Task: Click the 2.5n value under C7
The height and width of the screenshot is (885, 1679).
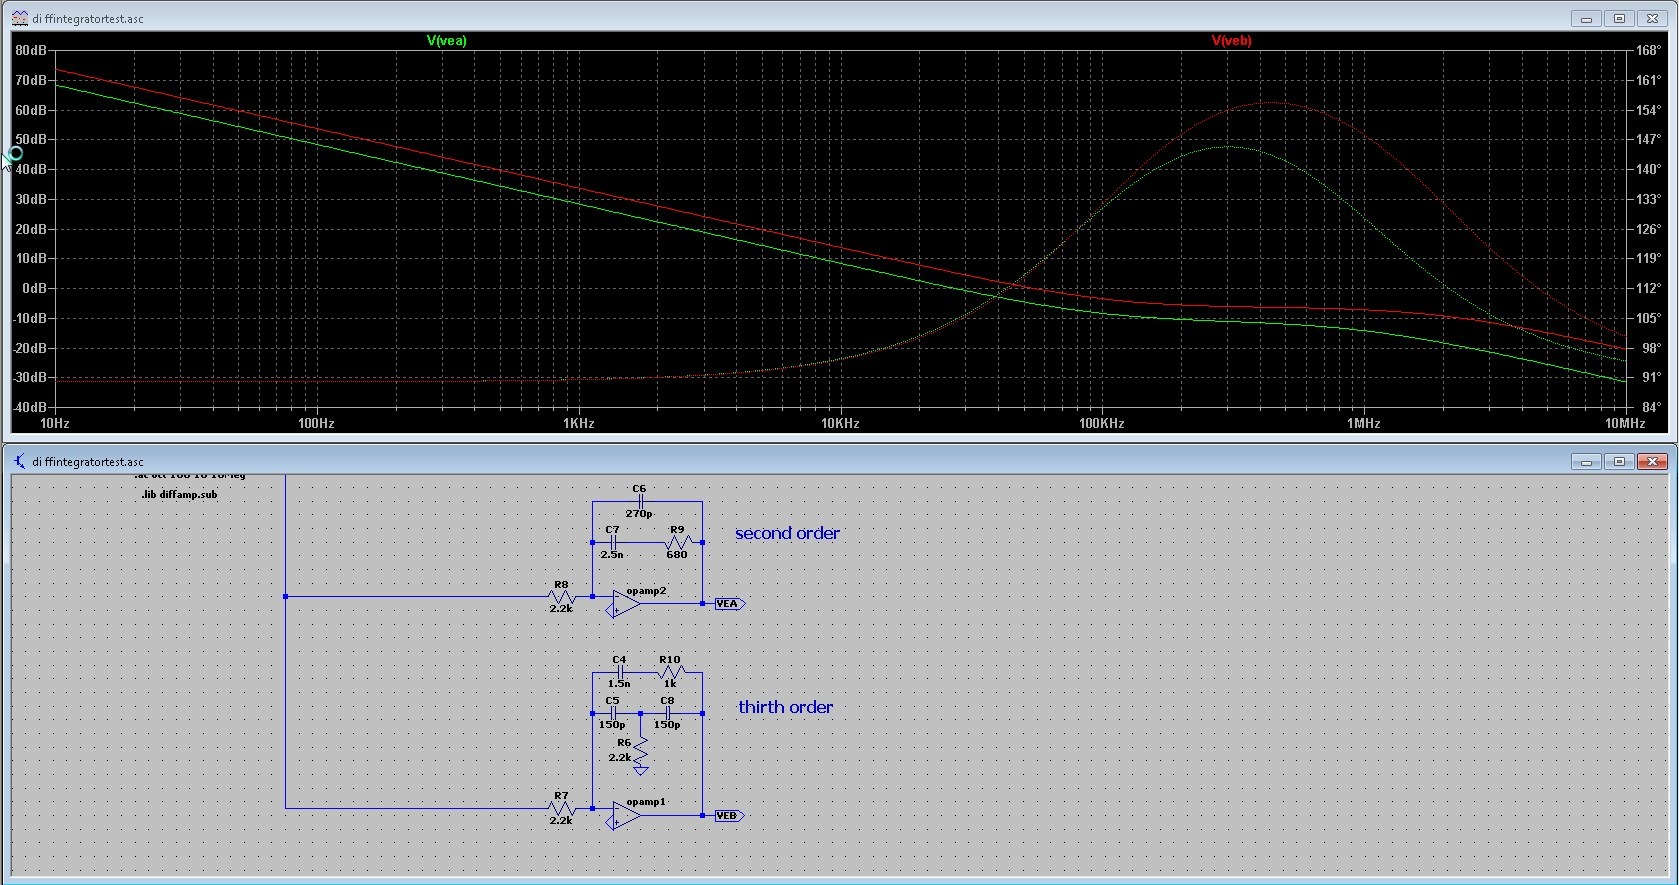Action: click(x=611, y=554)
